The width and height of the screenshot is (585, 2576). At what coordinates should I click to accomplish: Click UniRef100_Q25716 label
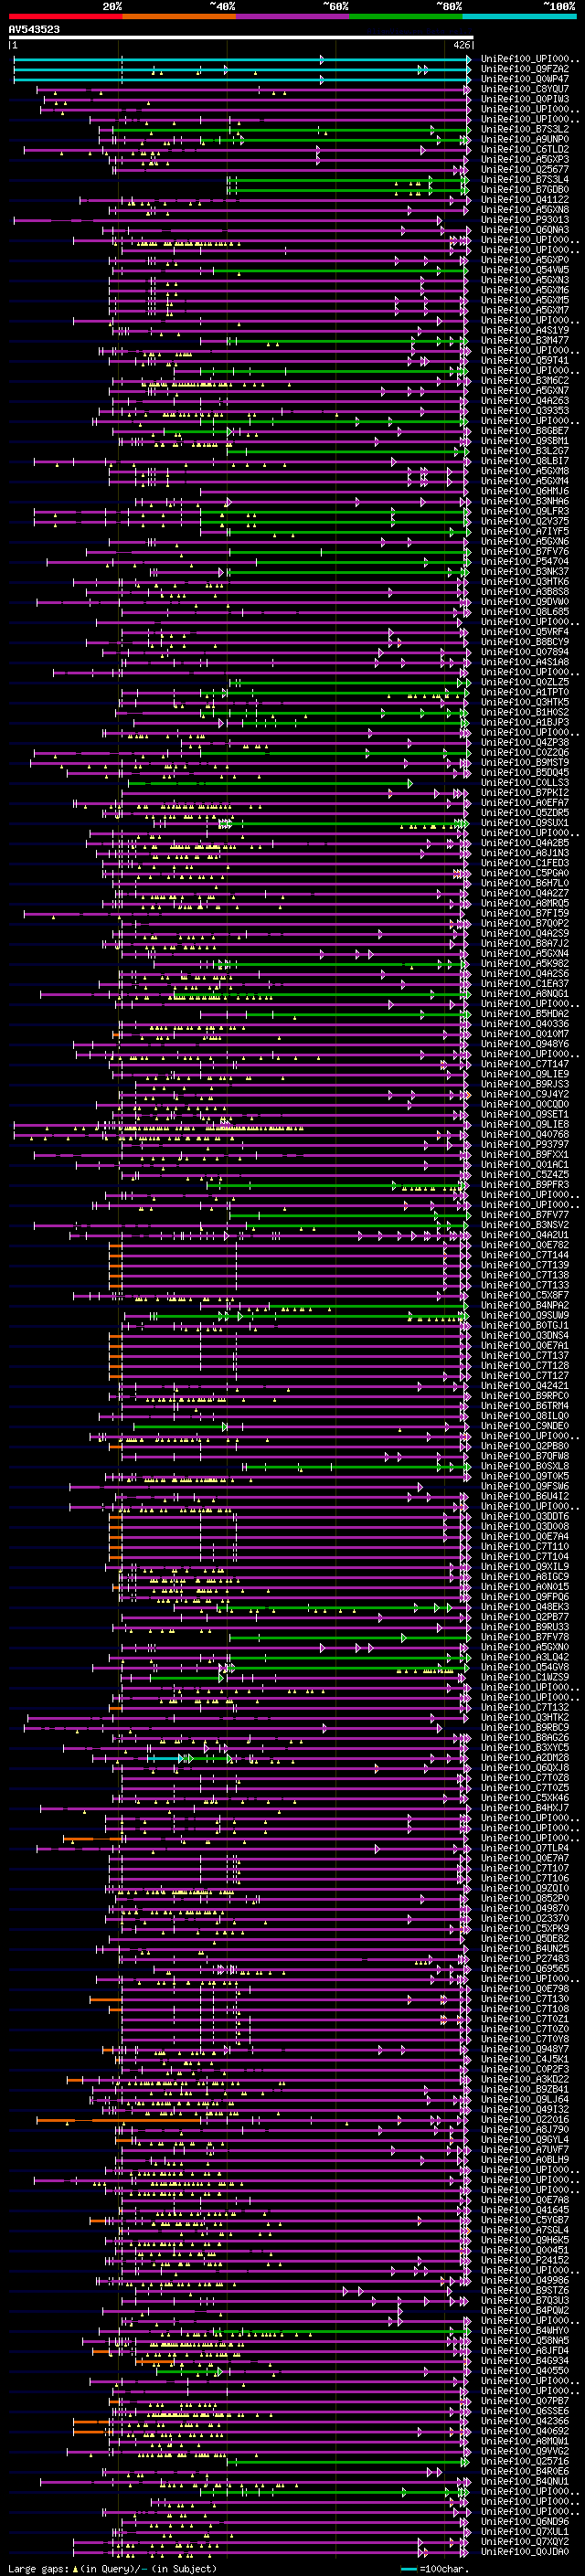pyautogui.click(x=525, y=2461)
